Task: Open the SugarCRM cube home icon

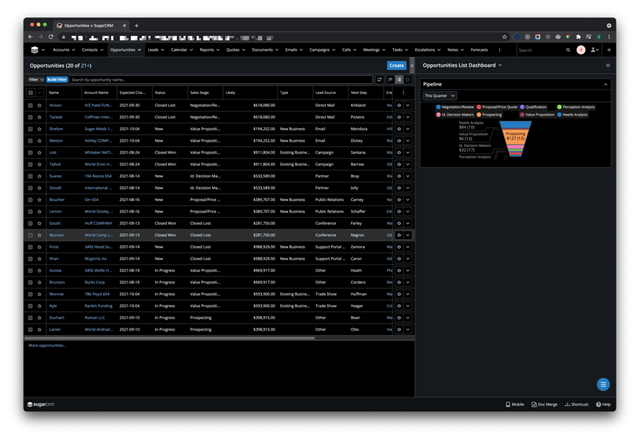Action: tap(35, 49)
